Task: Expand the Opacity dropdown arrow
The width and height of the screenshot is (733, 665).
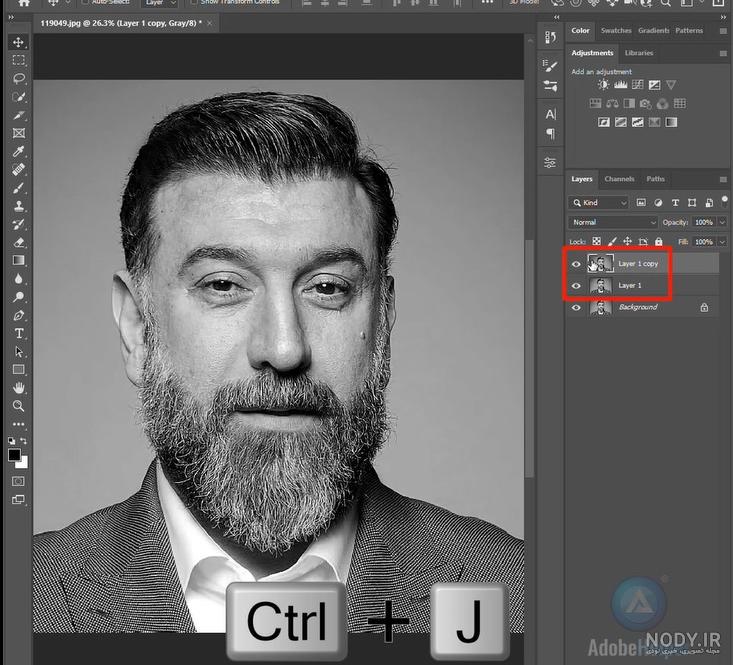Action: (723, 222)
